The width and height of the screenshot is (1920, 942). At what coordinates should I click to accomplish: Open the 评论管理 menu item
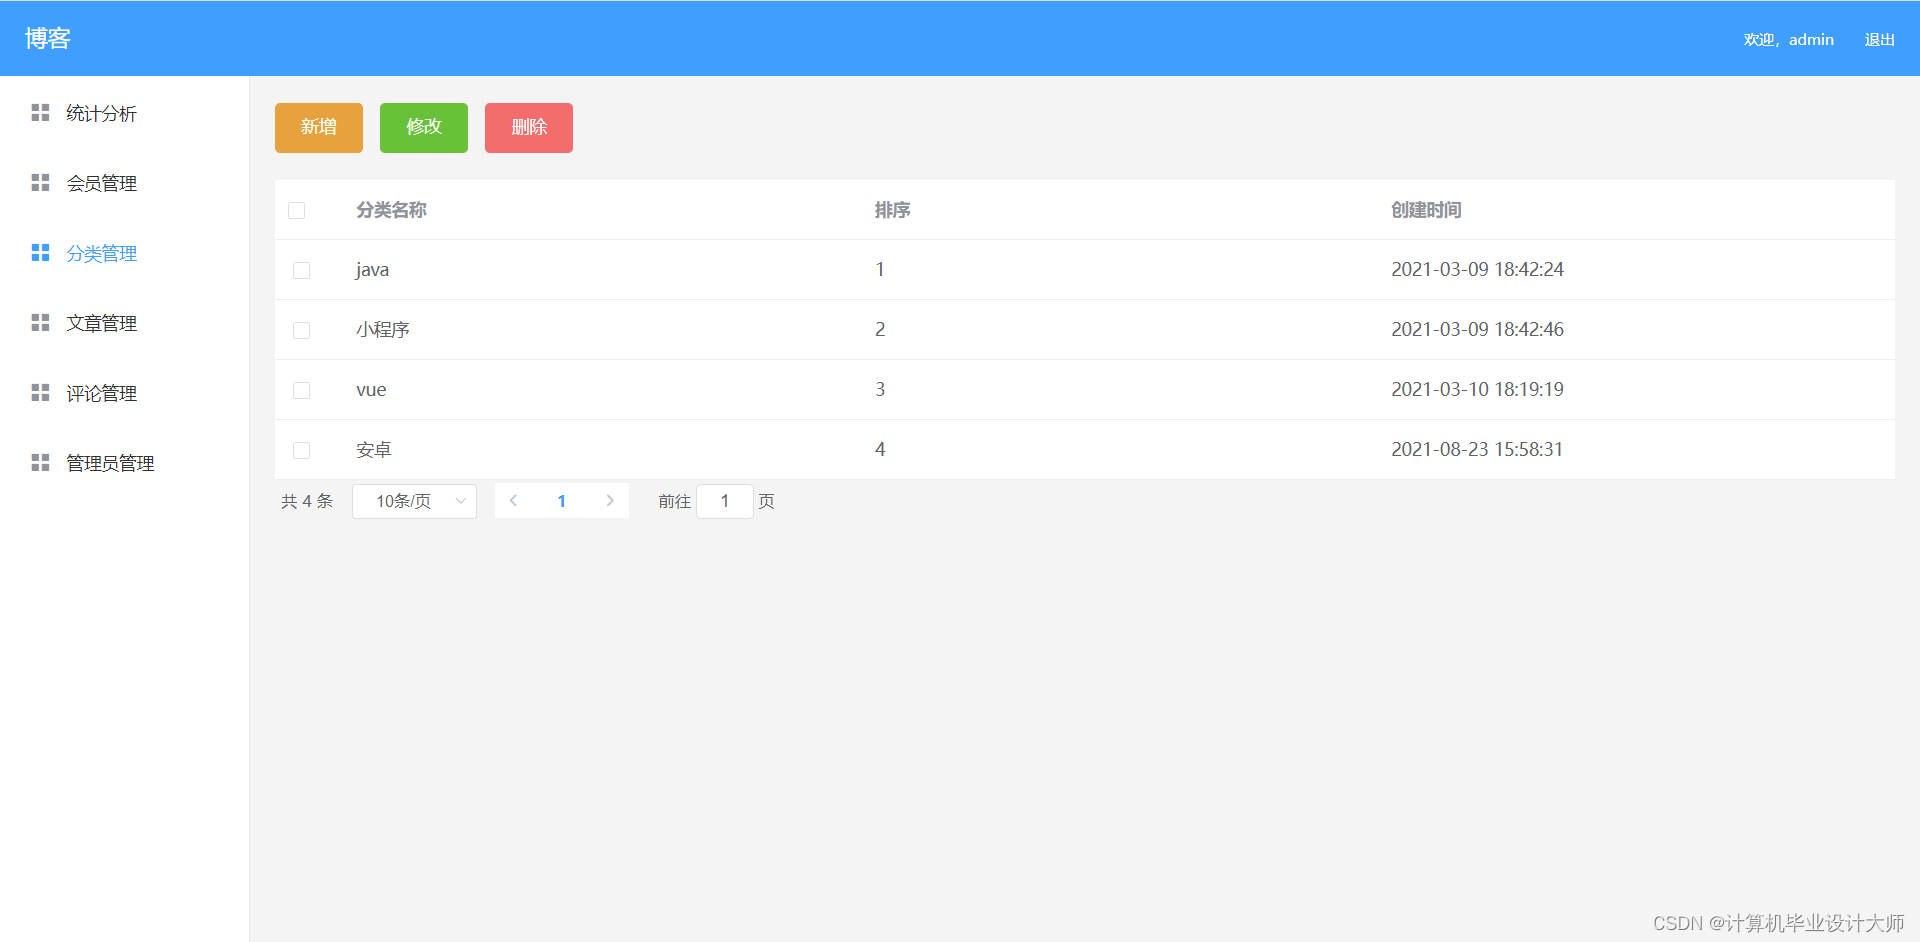pyautogui.click(x=124, y=393)
